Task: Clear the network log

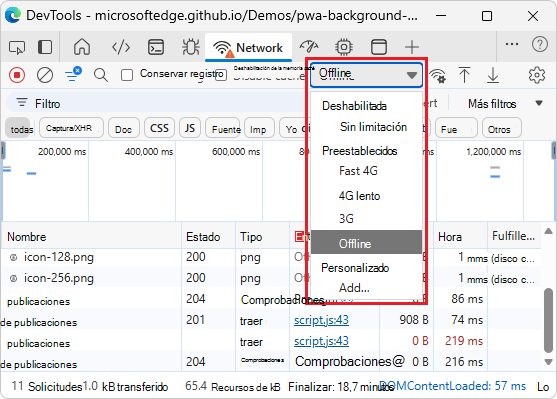Action: pos(45,75)
